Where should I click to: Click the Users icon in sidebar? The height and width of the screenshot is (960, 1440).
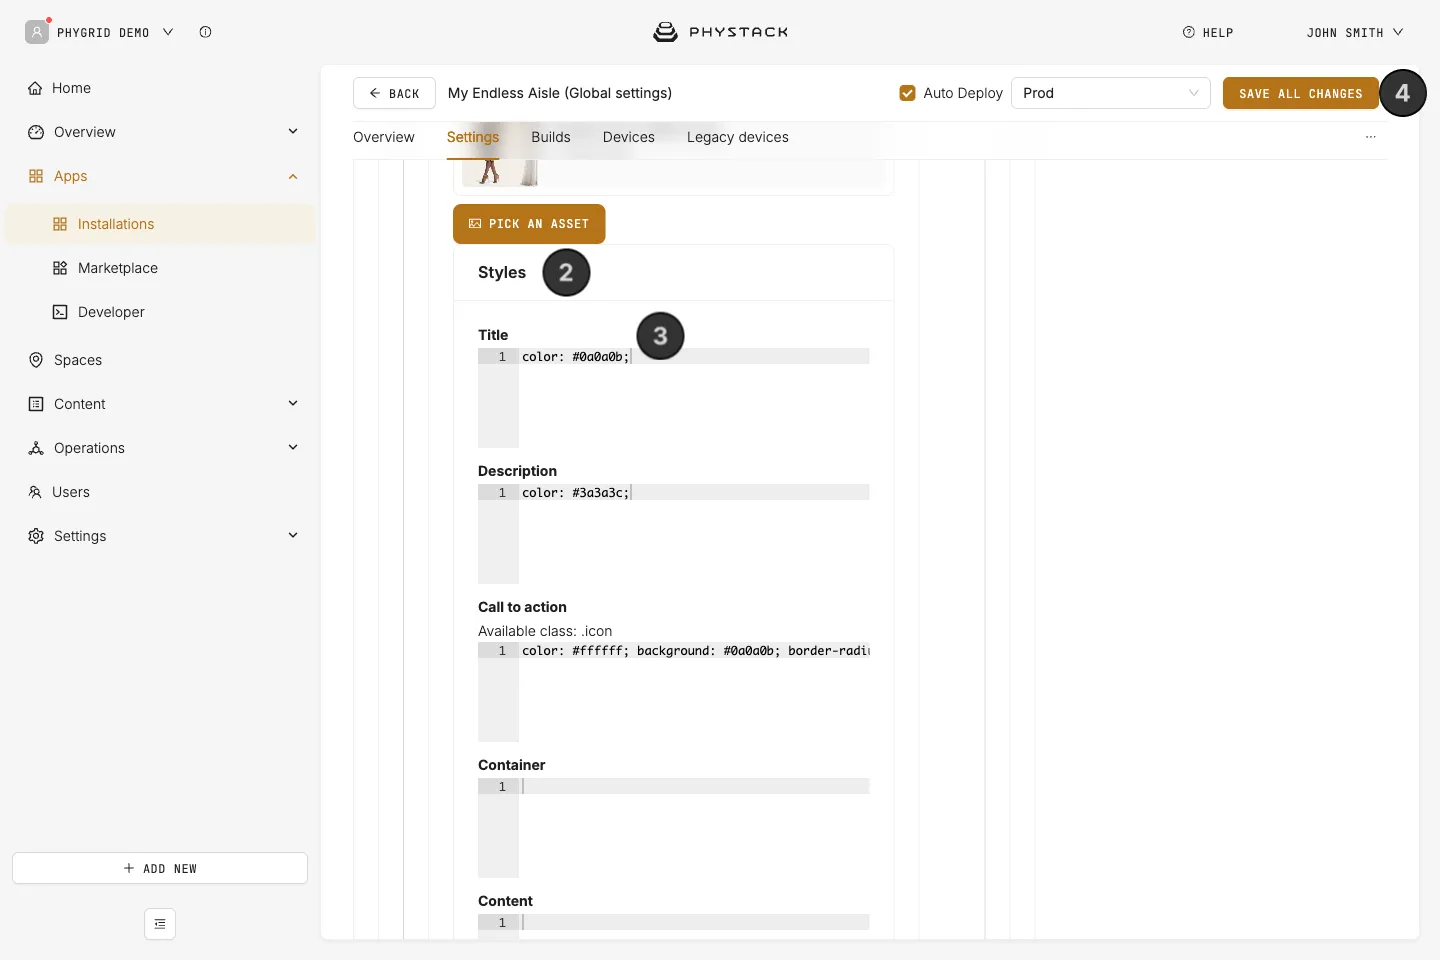[x=35, y=492]
